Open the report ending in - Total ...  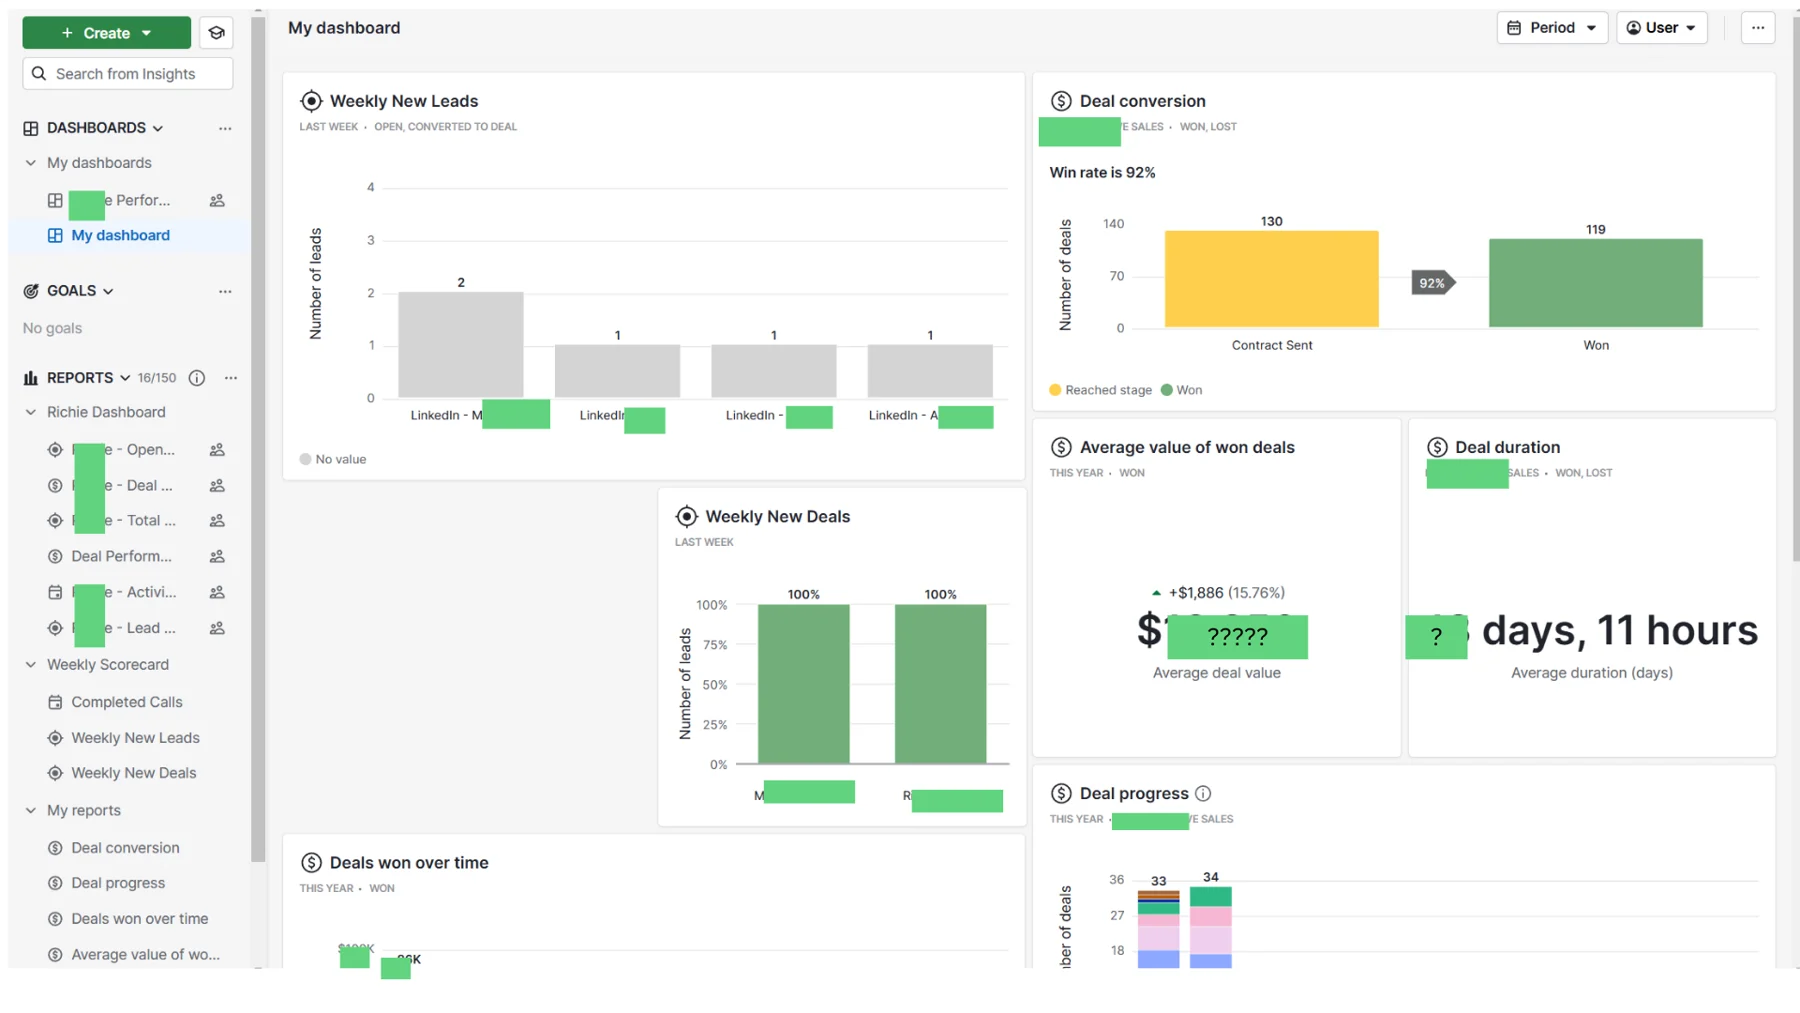tap(124, 520)
